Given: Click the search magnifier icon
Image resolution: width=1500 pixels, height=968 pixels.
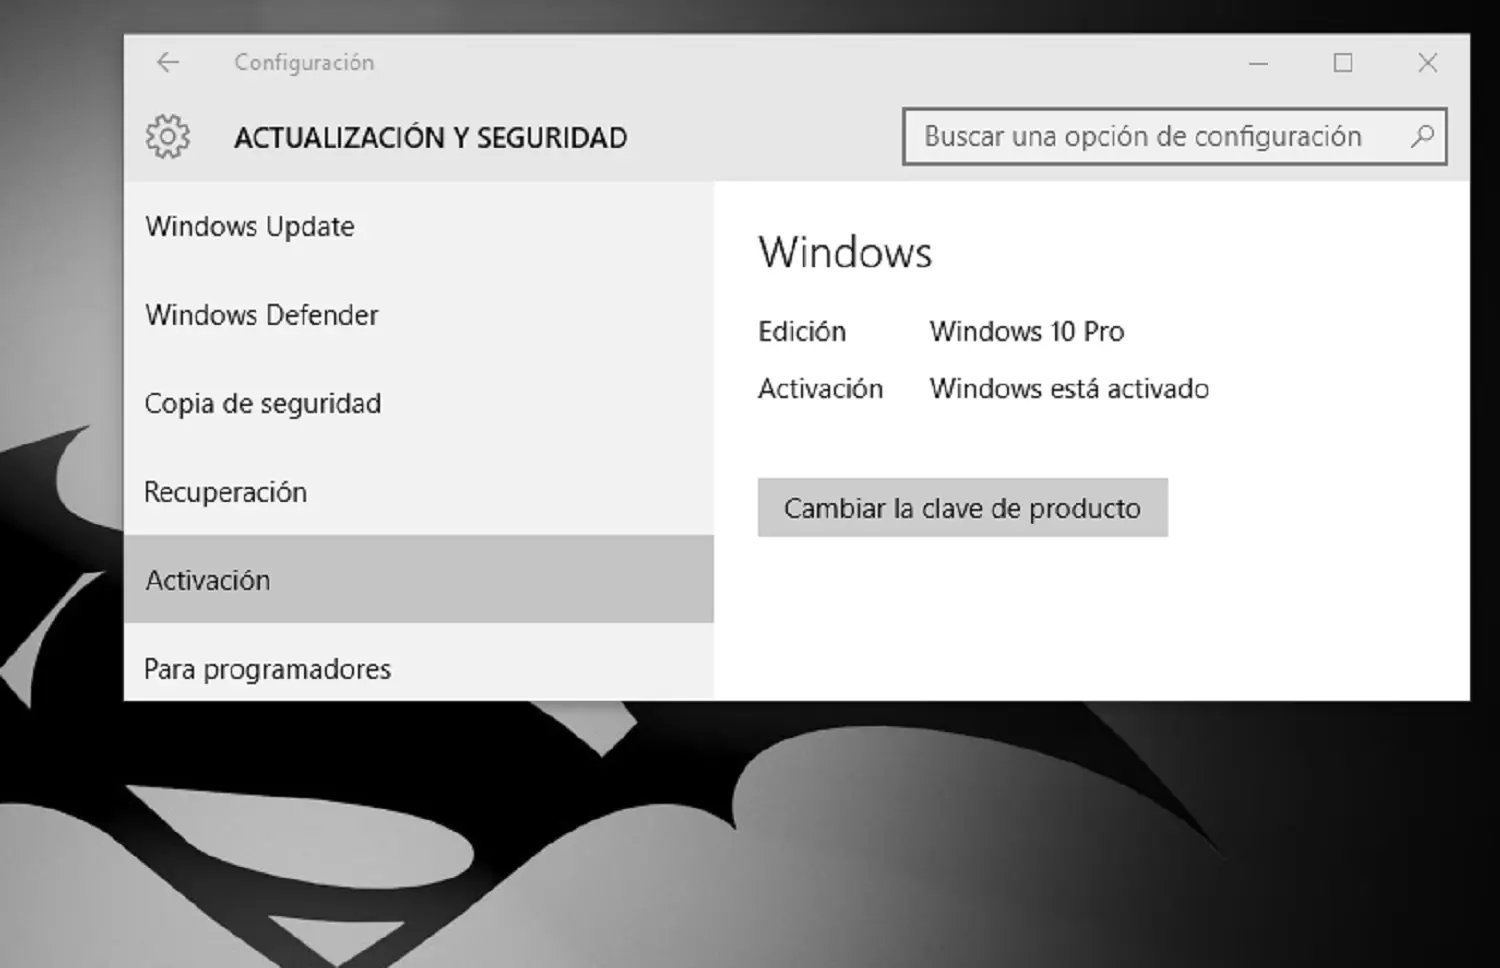Looking at the screenshot, I should tap(1422, 136).
